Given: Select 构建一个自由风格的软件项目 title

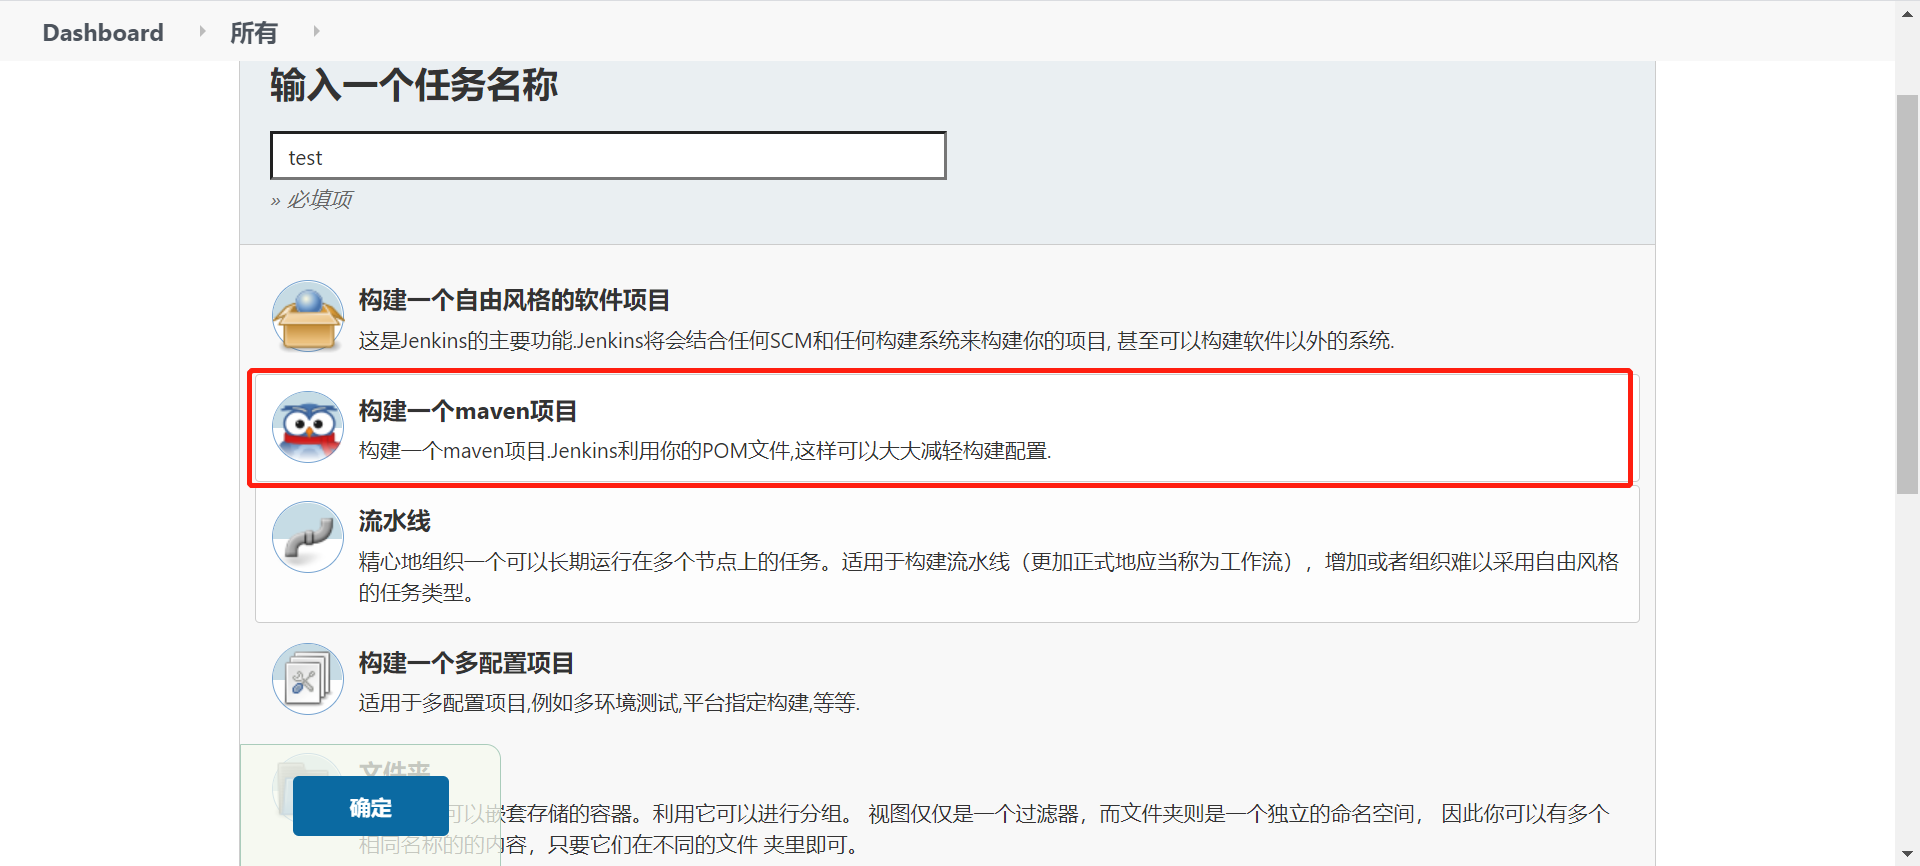Looking at the screenshot, I should click(514, 300).
